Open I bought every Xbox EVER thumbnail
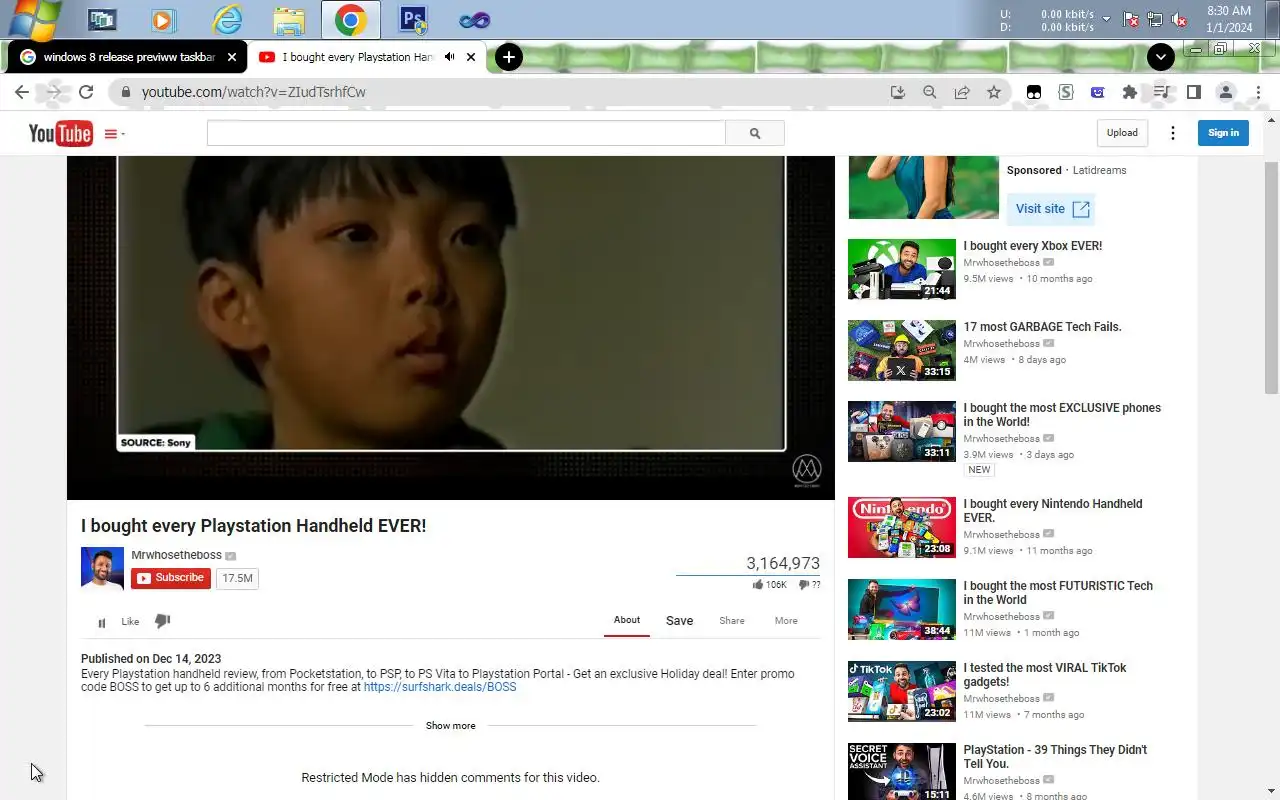This screenshot has height=800, width=1280. 902,269
